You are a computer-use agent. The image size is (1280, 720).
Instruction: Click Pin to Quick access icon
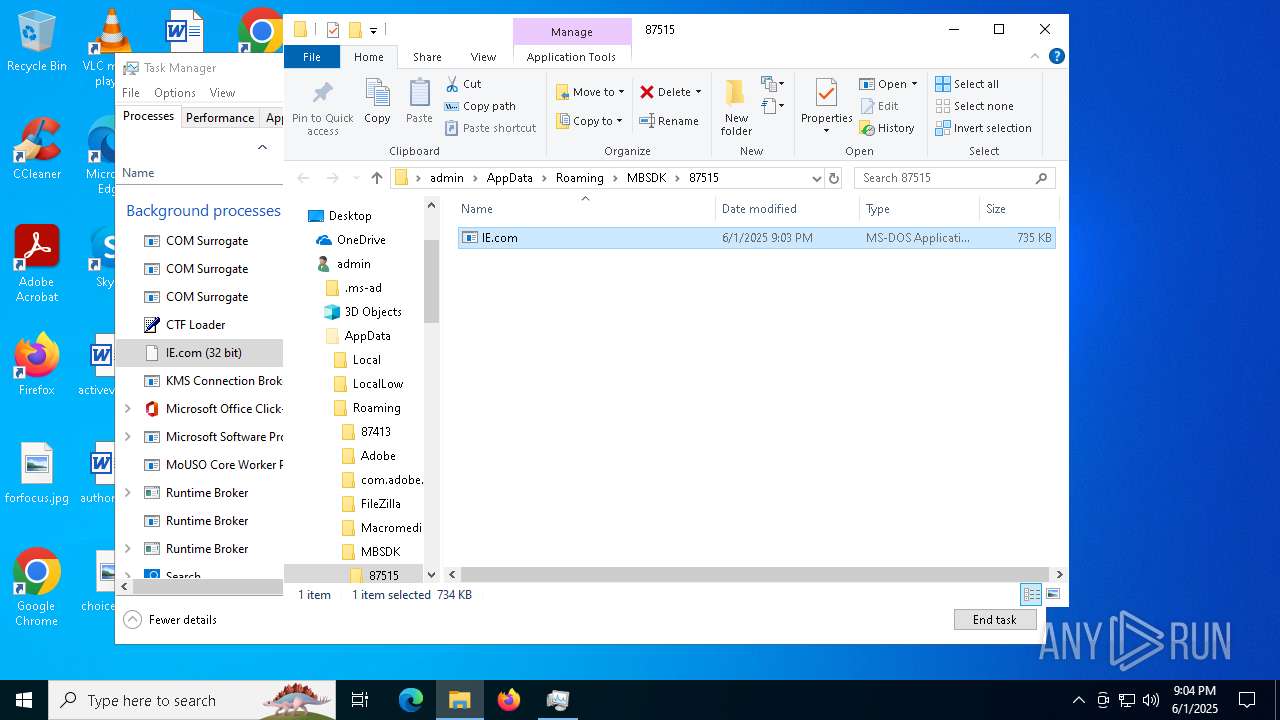tap(322, 108)
